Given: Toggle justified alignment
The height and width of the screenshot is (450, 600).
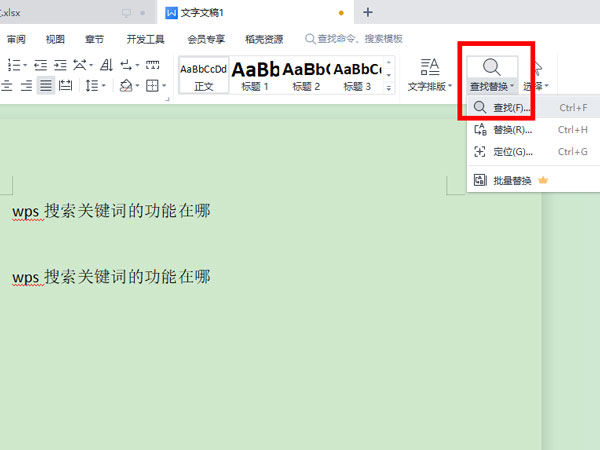Looking at the screenshot, I should click(x=46, y=85).
